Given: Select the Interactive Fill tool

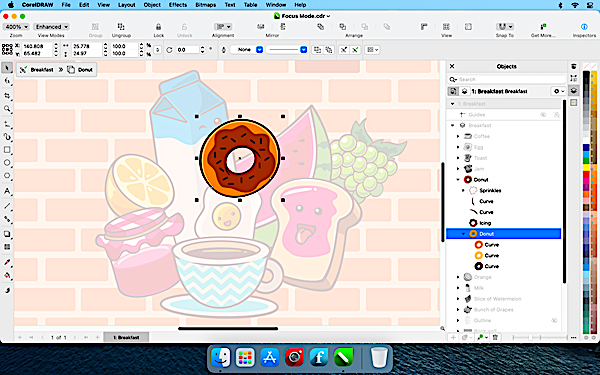Looking at the screenshot, I should tap(7, 276).
